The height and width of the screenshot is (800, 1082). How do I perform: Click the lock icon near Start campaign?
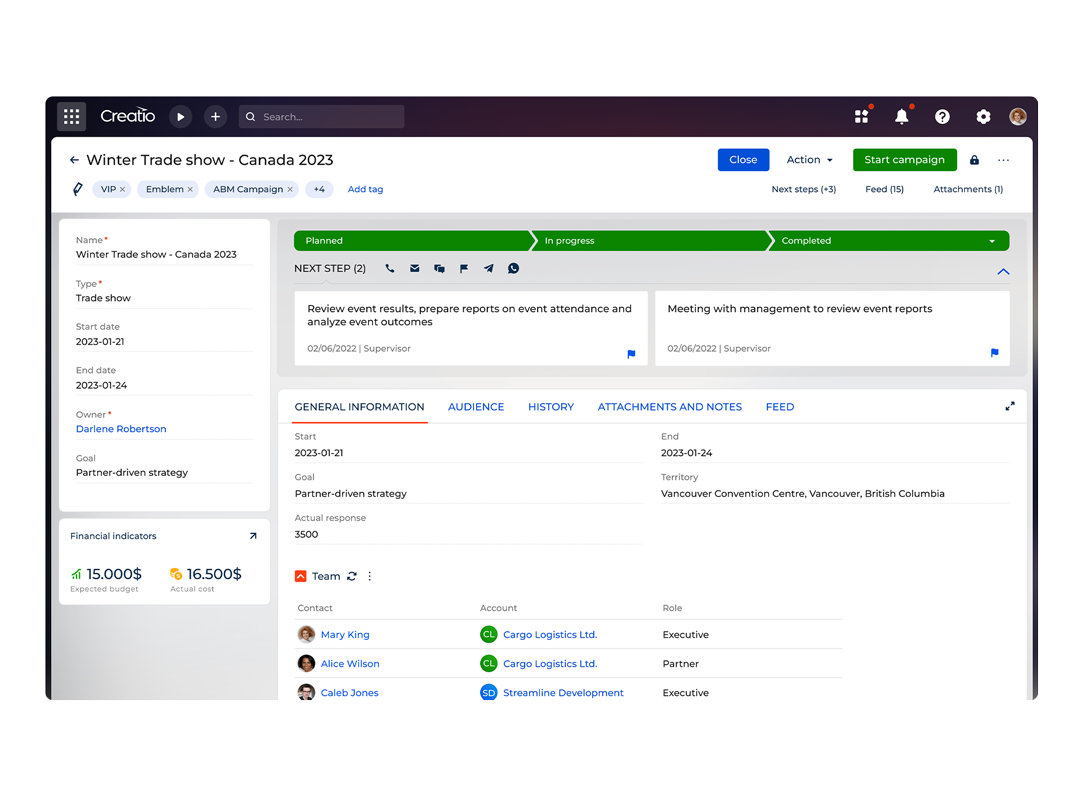coord(973,160)
